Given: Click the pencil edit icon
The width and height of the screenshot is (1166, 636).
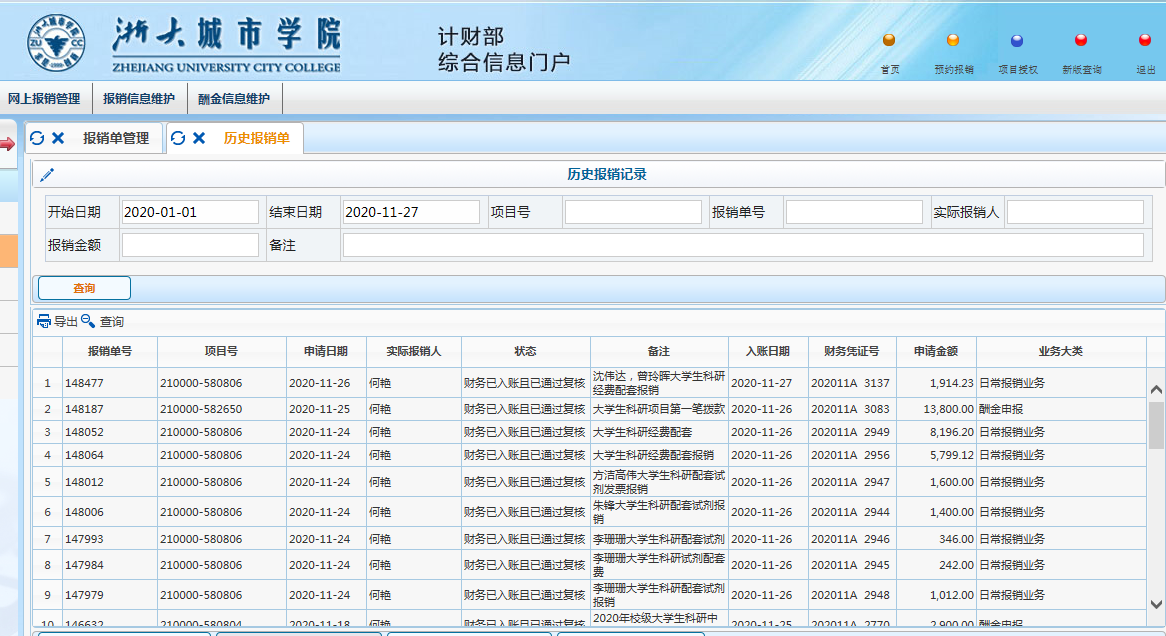Looking at the screenshot, I should tap(47, 175).
